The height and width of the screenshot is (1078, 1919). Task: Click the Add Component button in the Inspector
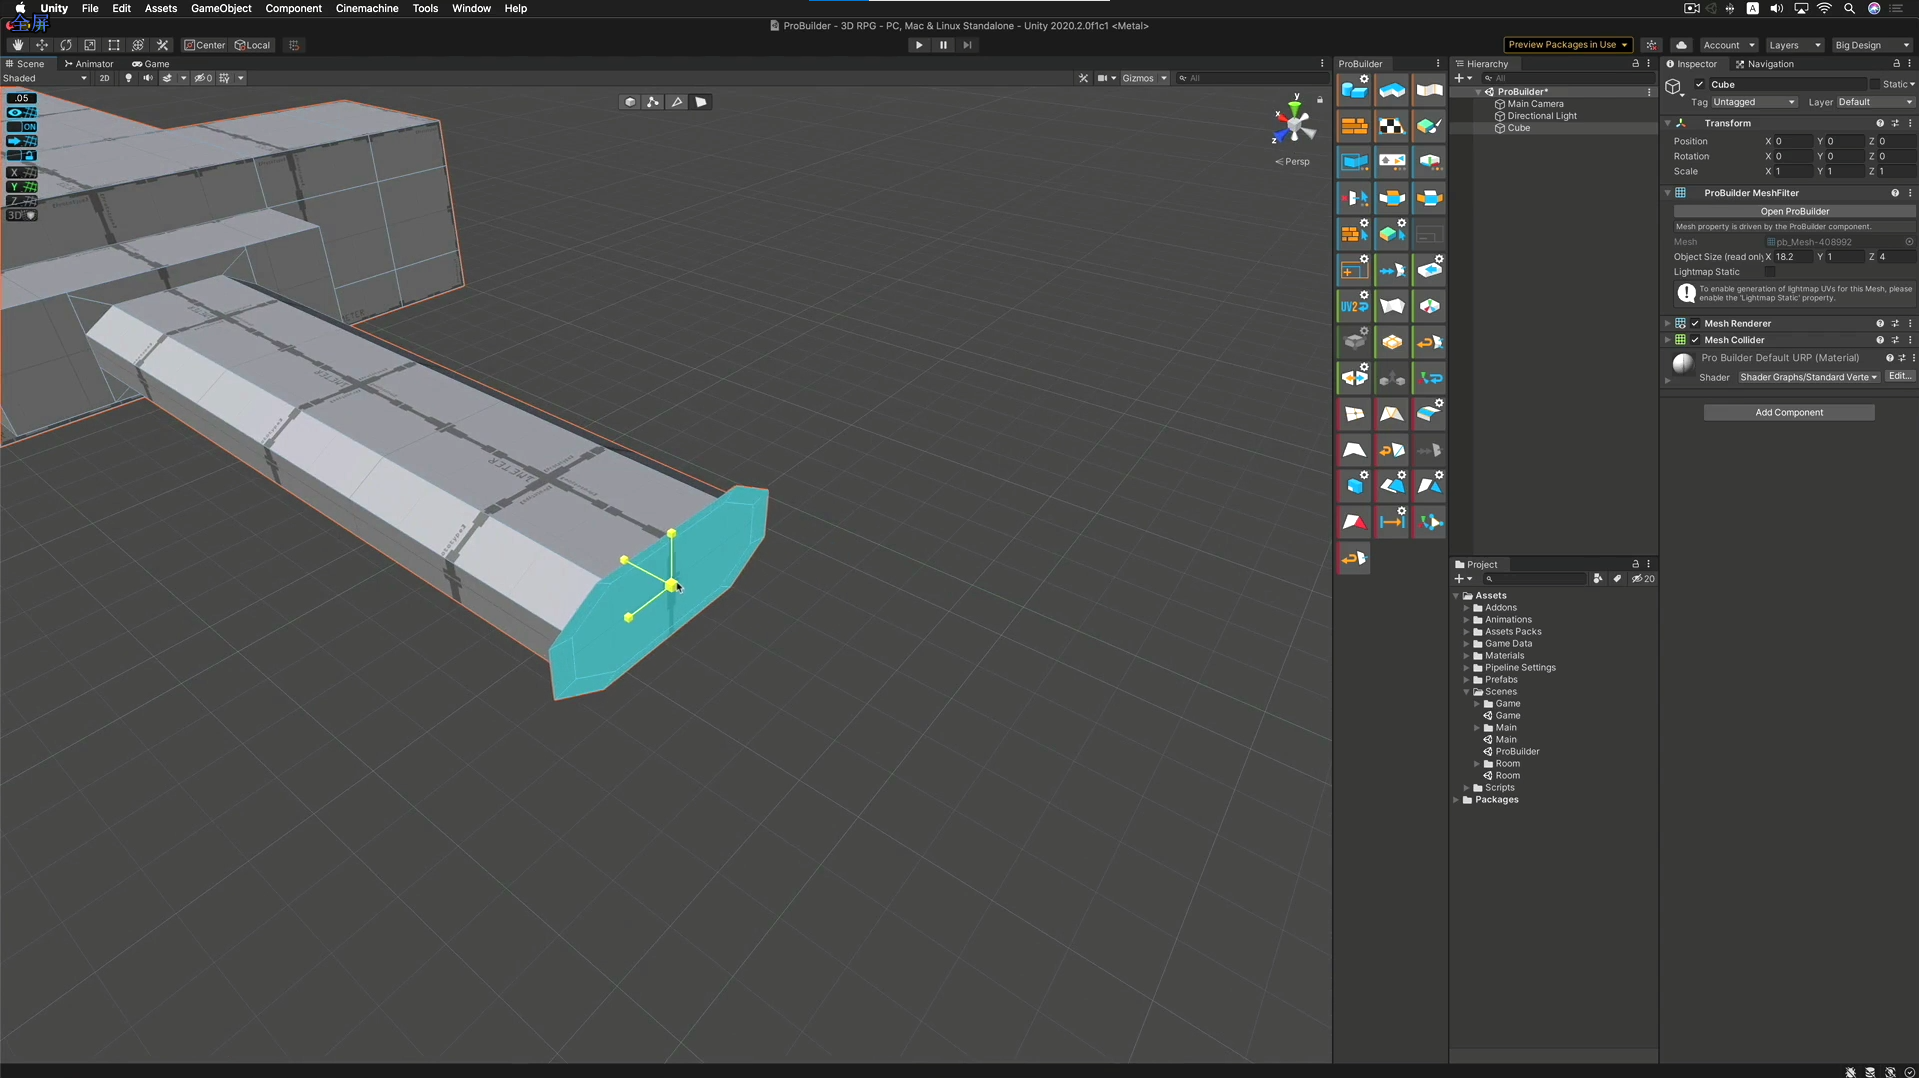click(x=1788, y=412)
